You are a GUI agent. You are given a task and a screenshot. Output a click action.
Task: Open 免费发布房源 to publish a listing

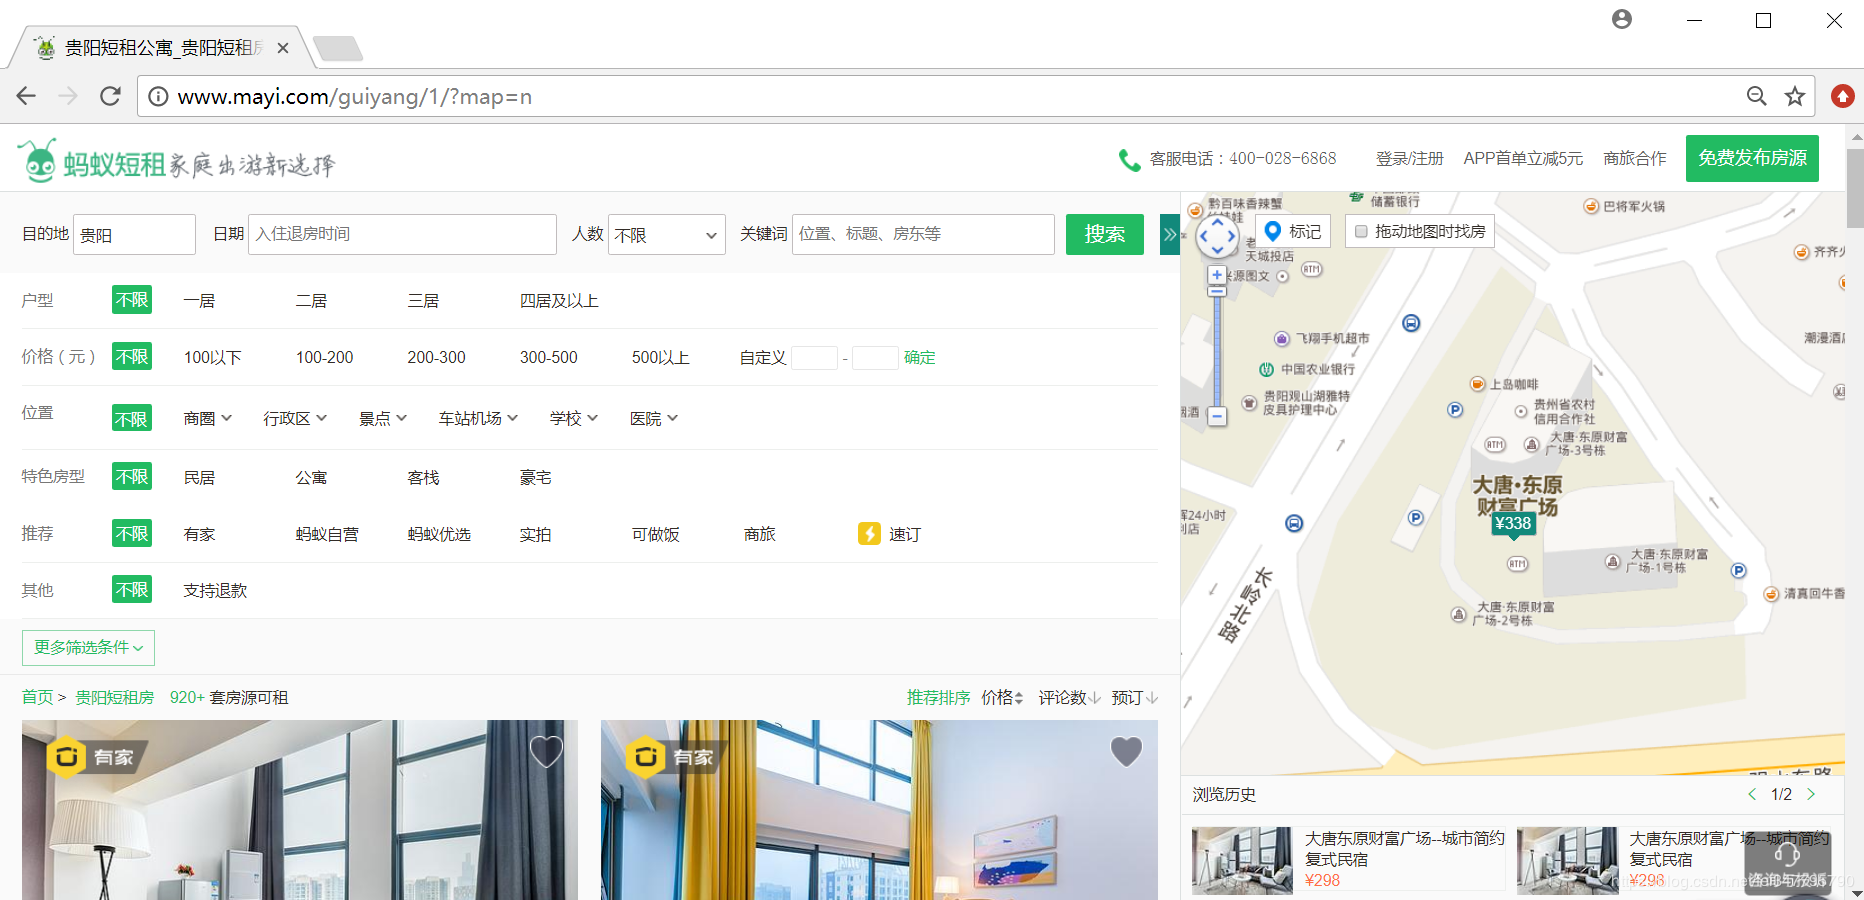[1751, 158]
